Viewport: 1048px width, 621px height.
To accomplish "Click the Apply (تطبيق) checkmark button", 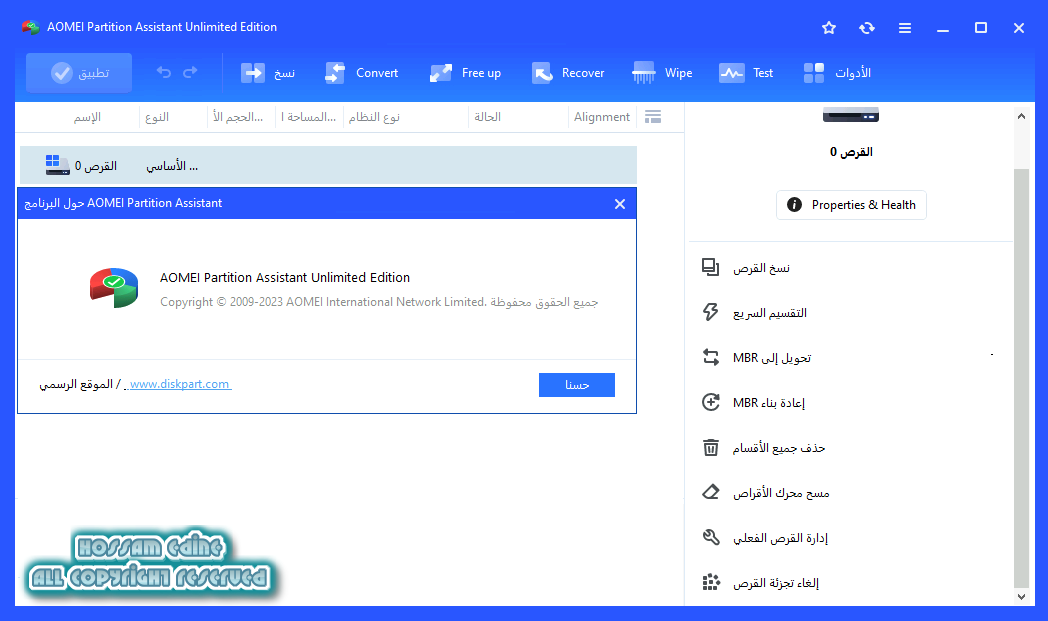I will [79, 73].
